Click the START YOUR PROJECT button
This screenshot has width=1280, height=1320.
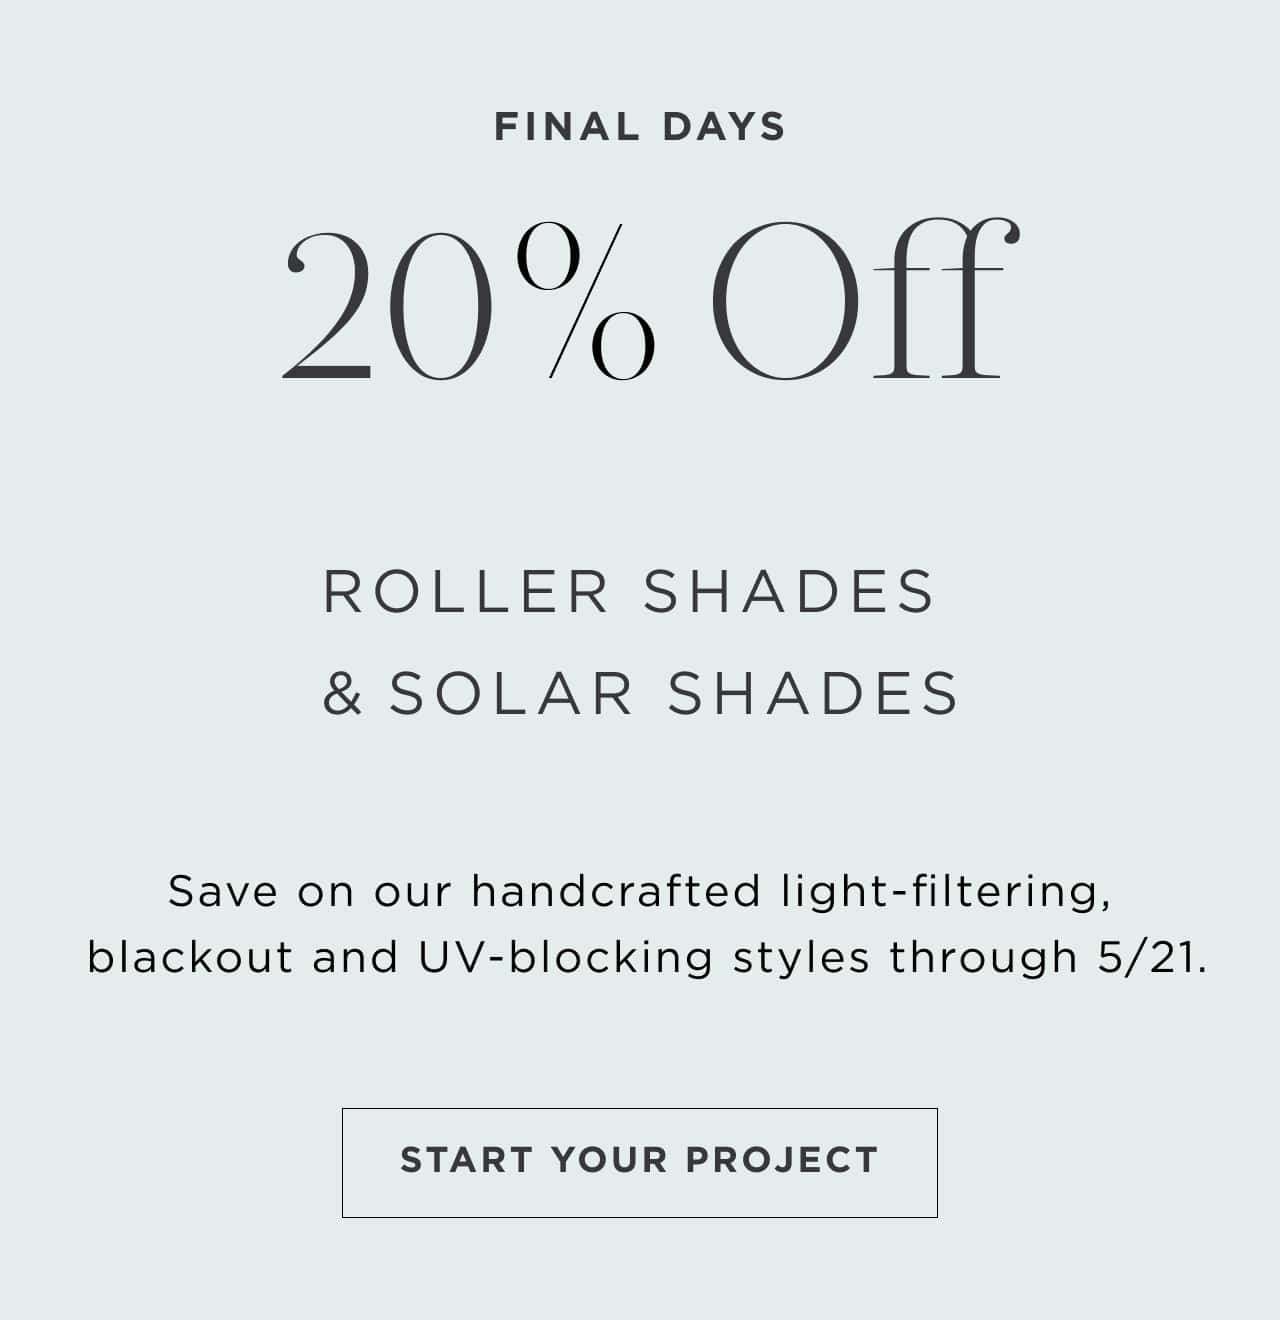640,1162
